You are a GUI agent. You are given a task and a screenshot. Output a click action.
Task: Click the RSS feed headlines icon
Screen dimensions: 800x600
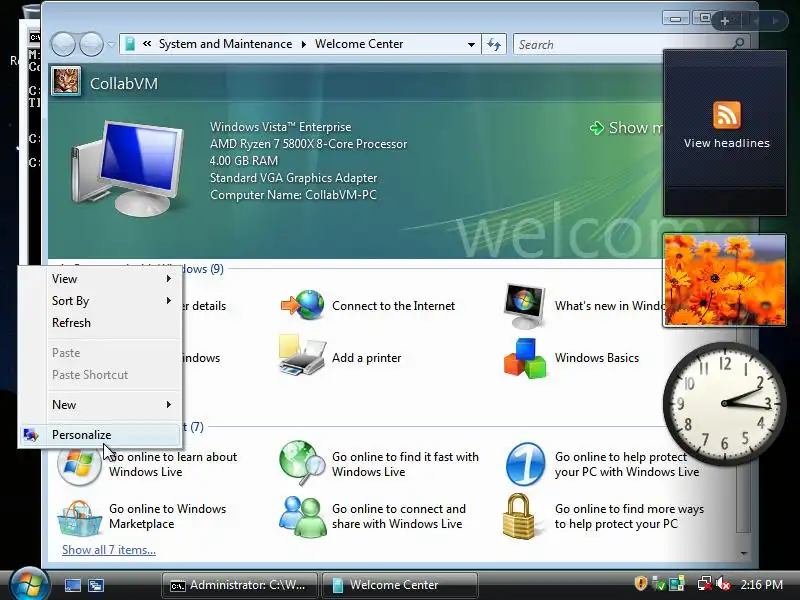727,115
